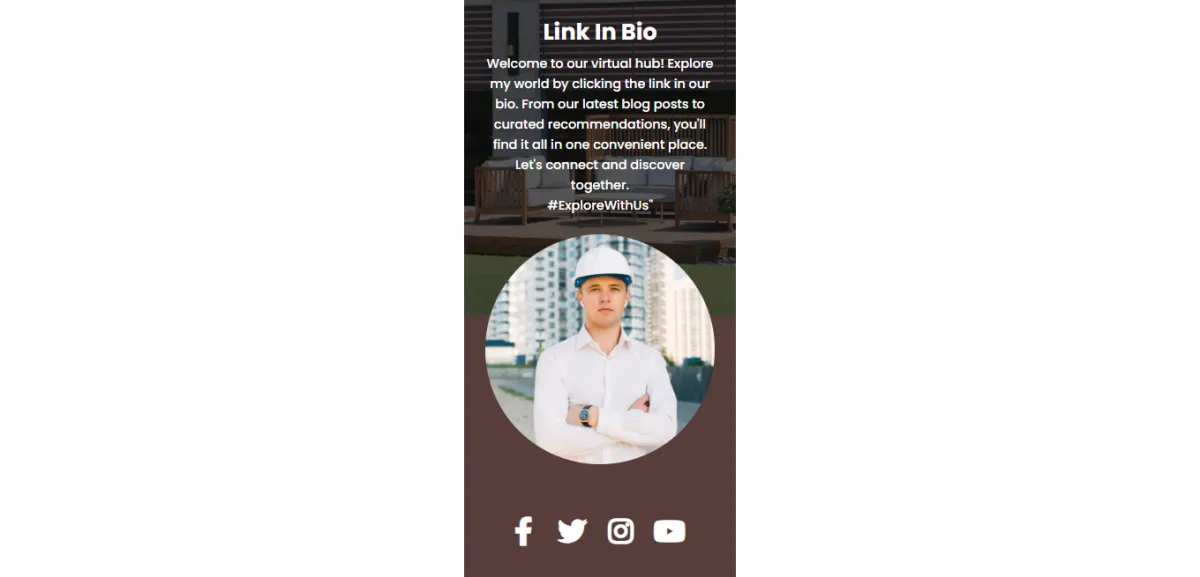
Task: Click the "curated recommendations, you'll" text line
Action: (x=600, y=124)
